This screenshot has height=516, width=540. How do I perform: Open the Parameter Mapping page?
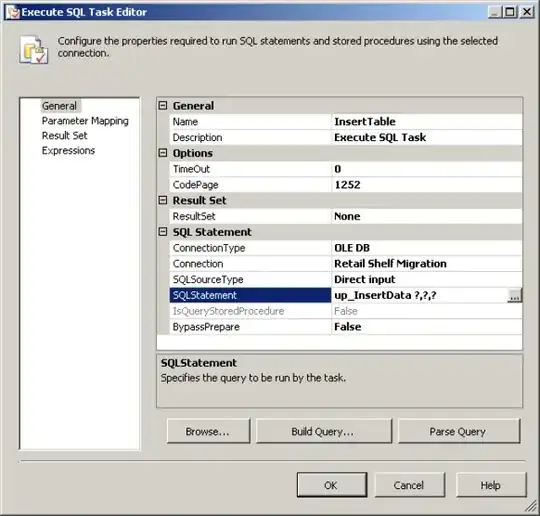(85, 121)
